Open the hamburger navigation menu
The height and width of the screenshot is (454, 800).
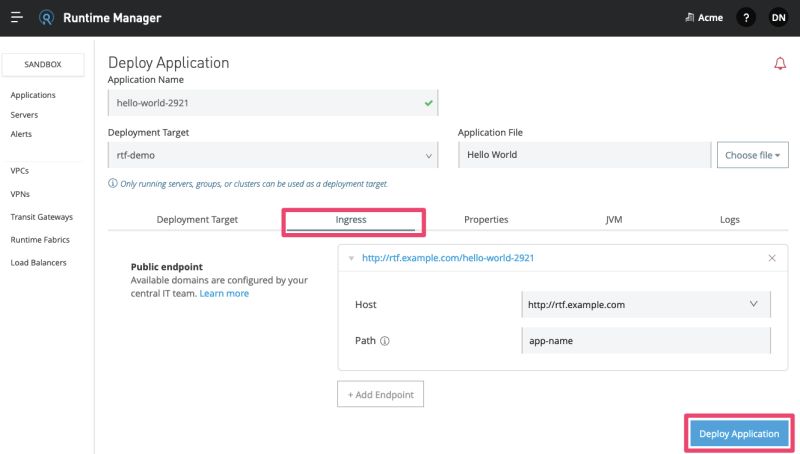(x=16, y=18)
